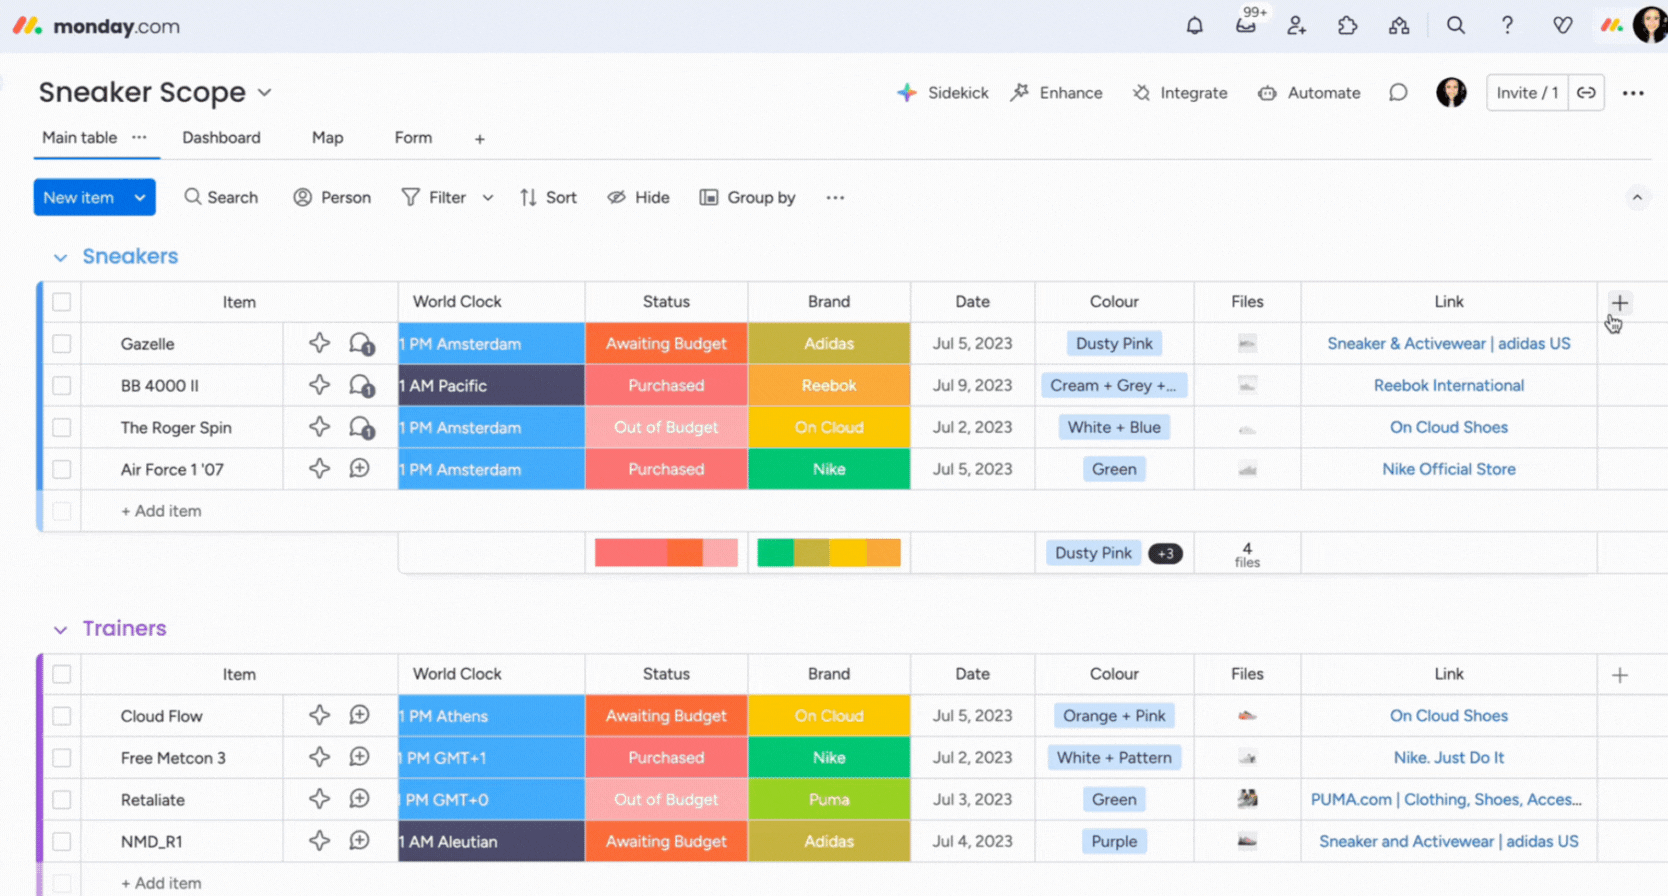Open the inbox with 99+ badge
Viewport: 1668px width, 896px height.
[x=1246, y=26]
